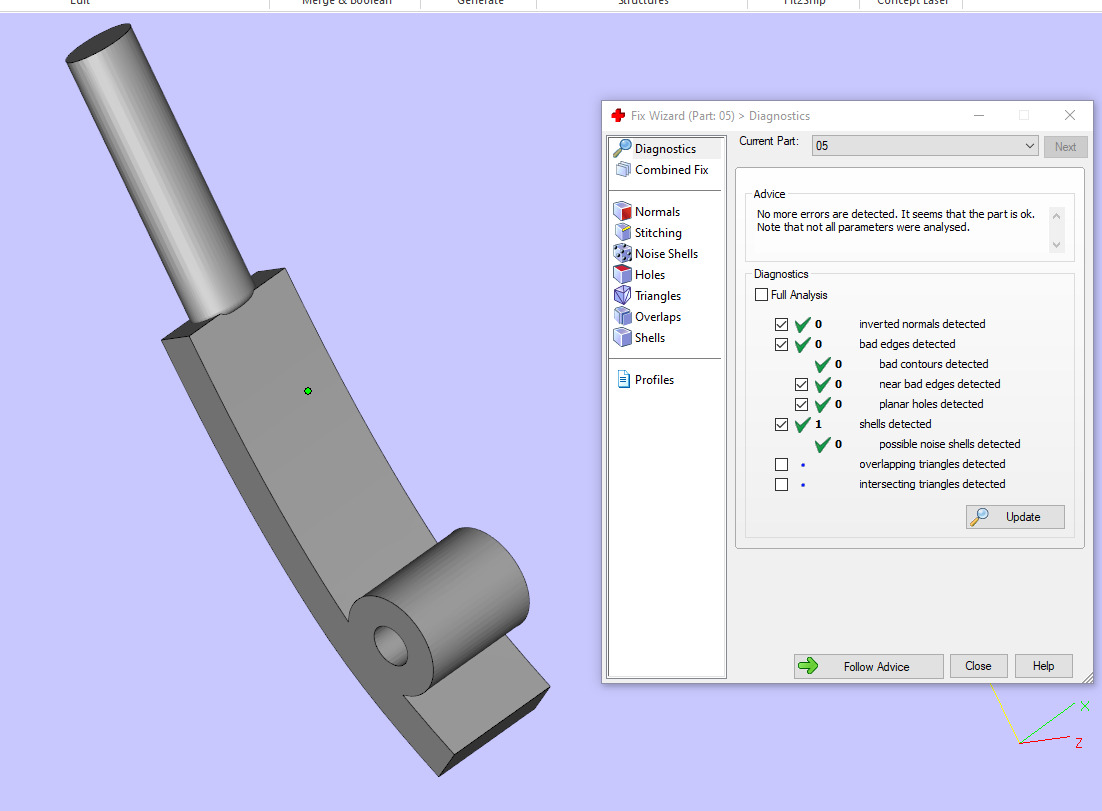Open the Normals fix icon
The width and height of the screenshot is (1102, 811).
(623, 211)
